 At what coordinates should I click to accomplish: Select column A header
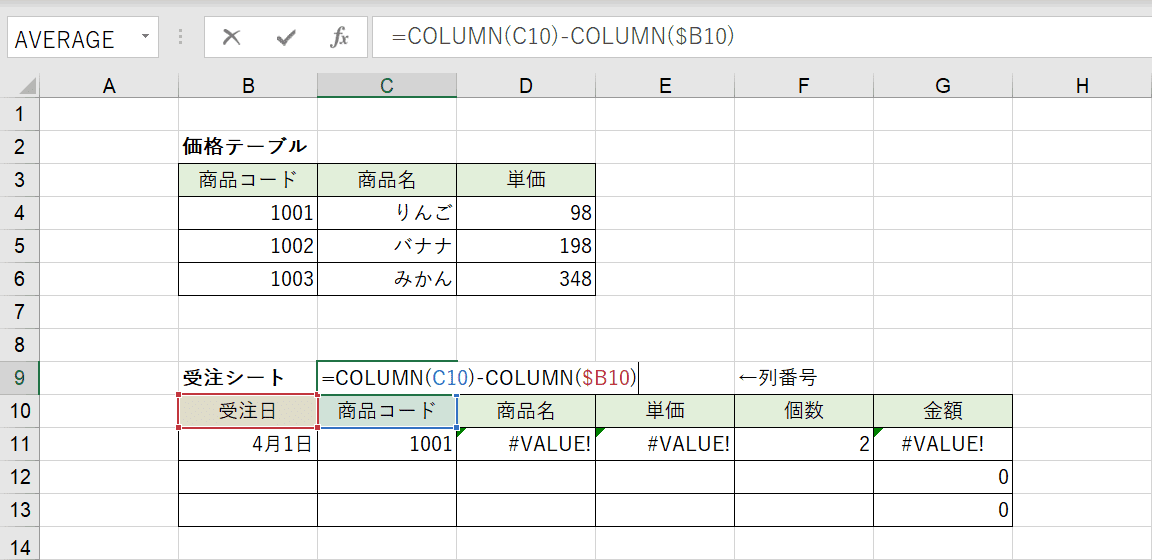click(109, 87)
